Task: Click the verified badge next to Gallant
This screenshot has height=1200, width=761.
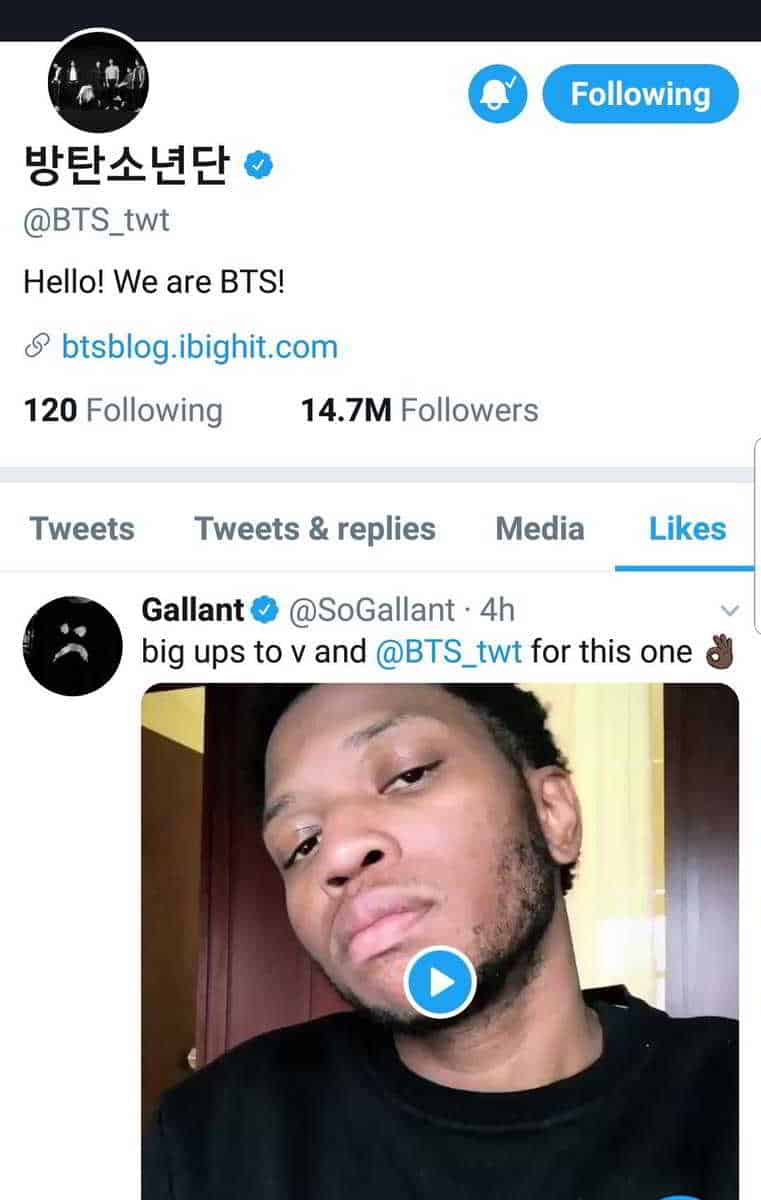Action: point(264,609)
